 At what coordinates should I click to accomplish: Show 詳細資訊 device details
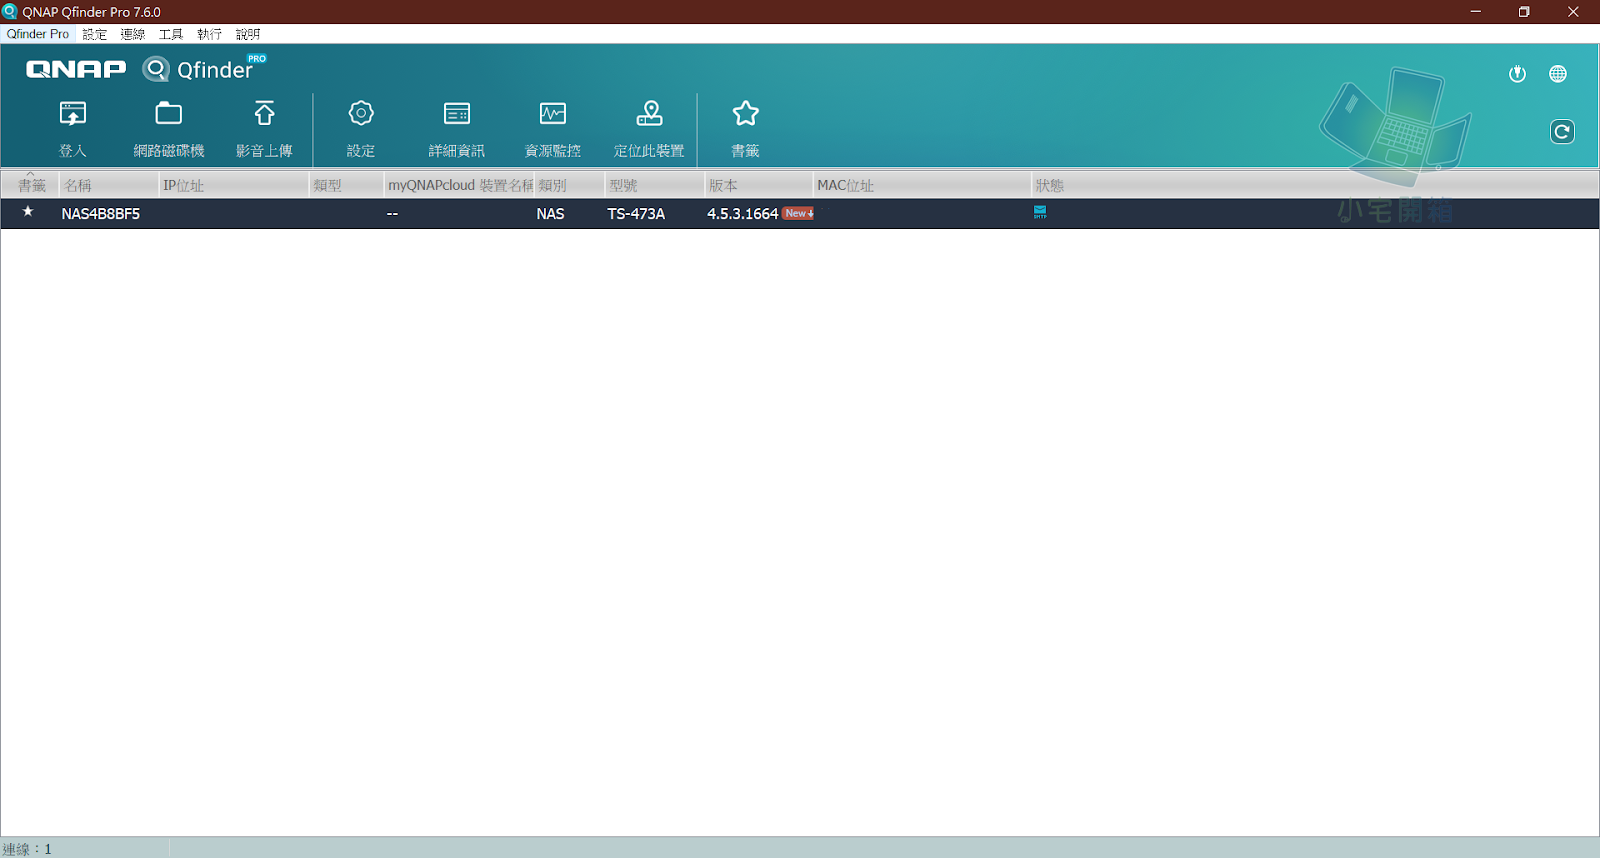tap(457, 128)
